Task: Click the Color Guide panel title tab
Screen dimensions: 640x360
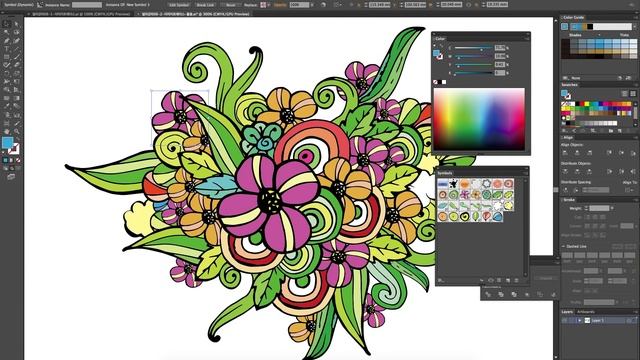Action: tap(573, 18)
